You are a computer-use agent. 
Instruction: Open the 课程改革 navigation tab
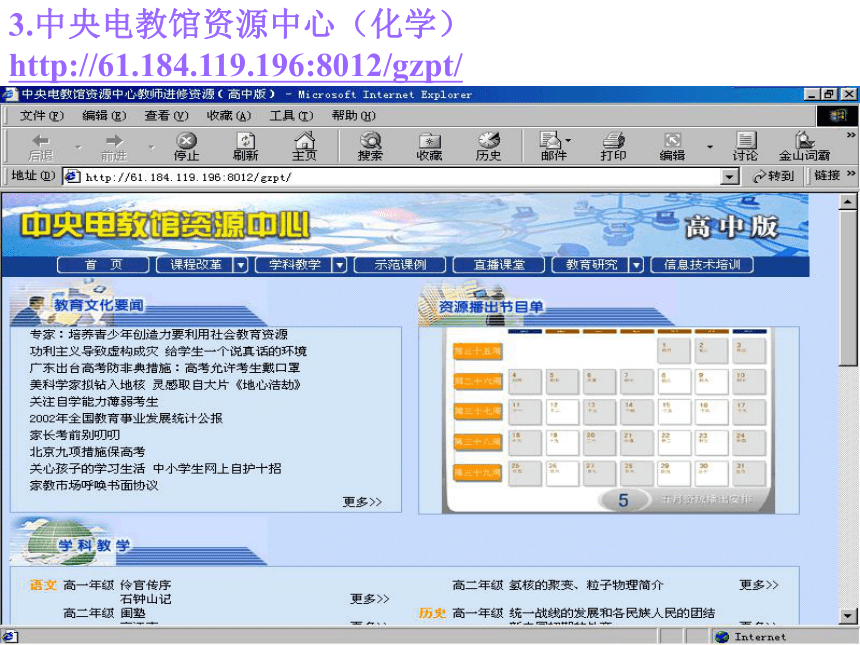tap(195, 265)
